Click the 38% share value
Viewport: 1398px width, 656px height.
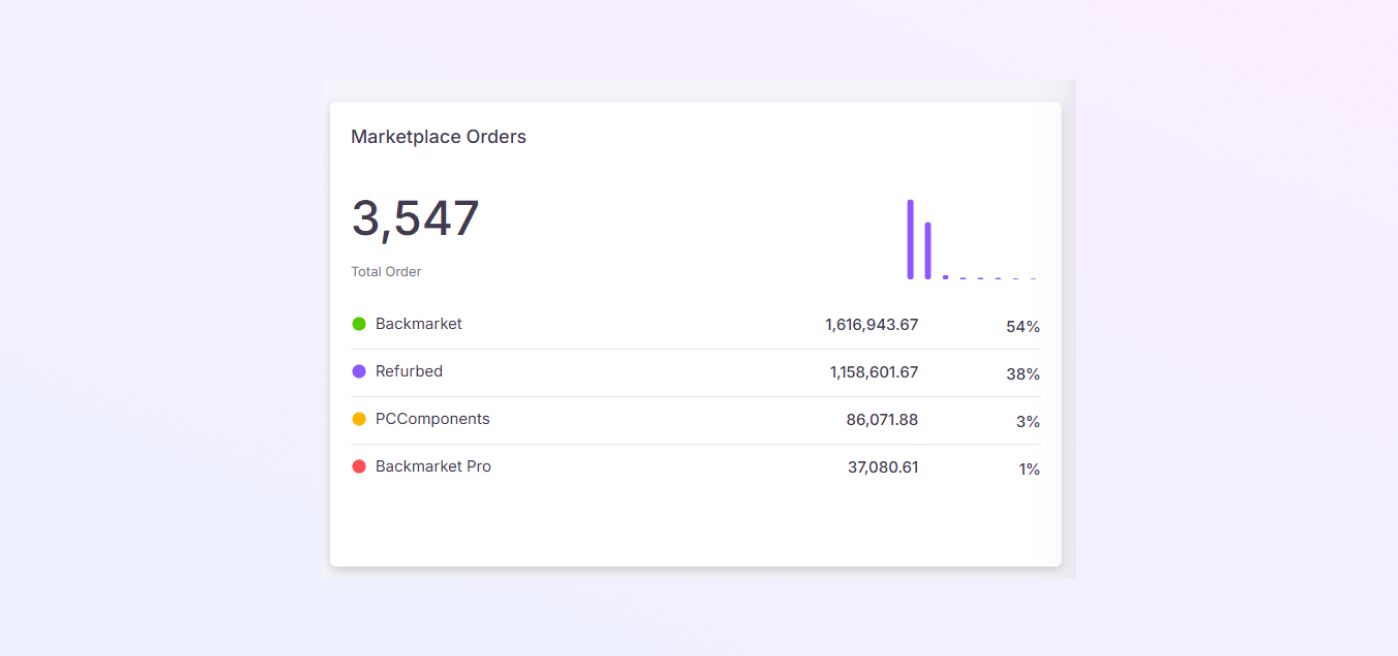tap(1023, 374)
